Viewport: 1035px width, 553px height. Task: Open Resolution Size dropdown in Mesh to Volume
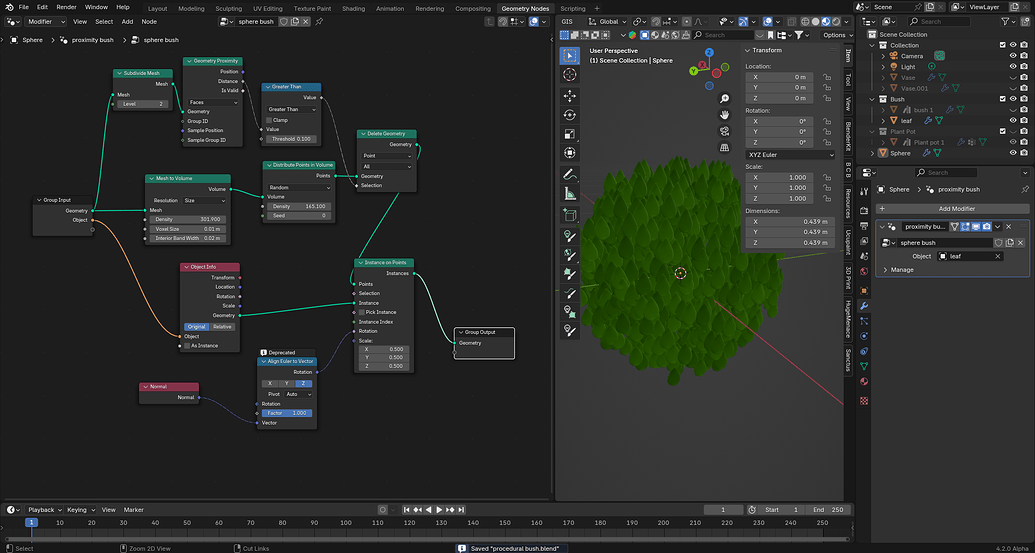tap(203, 200)
